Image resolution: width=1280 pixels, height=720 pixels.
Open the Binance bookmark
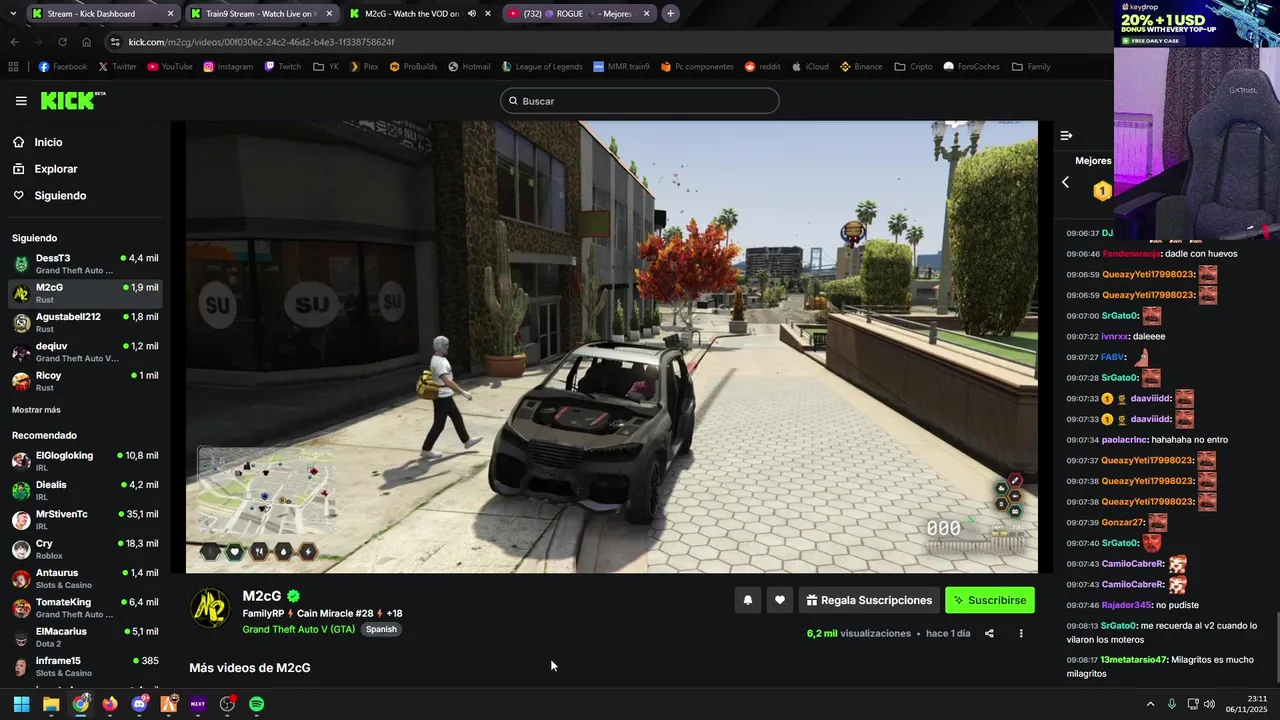(x=861, y=67)
